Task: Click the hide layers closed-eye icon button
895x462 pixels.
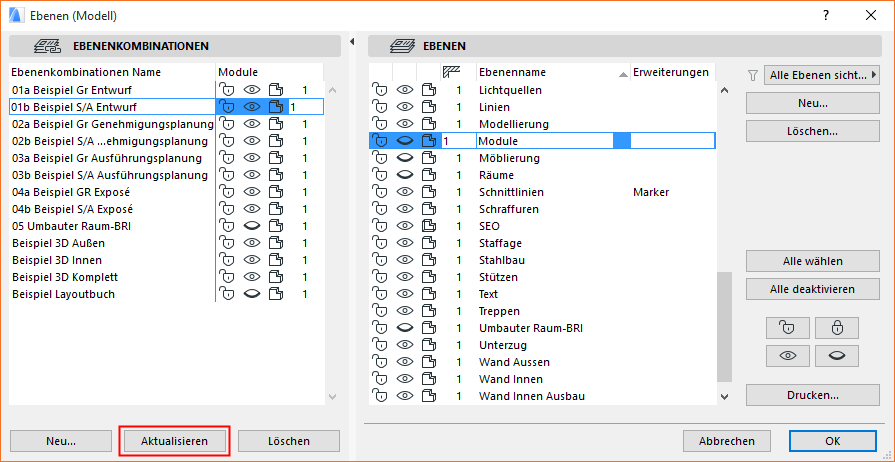Action: click(x=837, y=356)
